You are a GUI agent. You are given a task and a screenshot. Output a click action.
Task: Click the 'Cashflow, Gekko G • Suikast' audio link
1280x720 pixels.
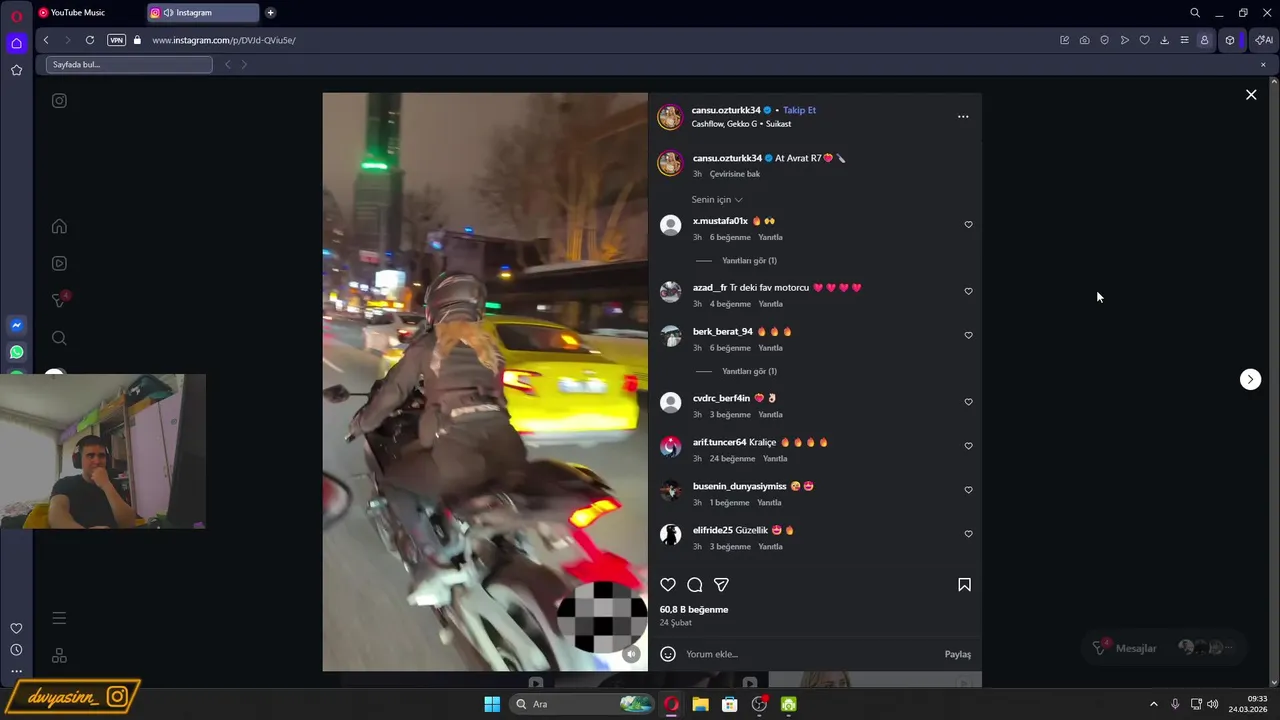(x=741, y=124)
